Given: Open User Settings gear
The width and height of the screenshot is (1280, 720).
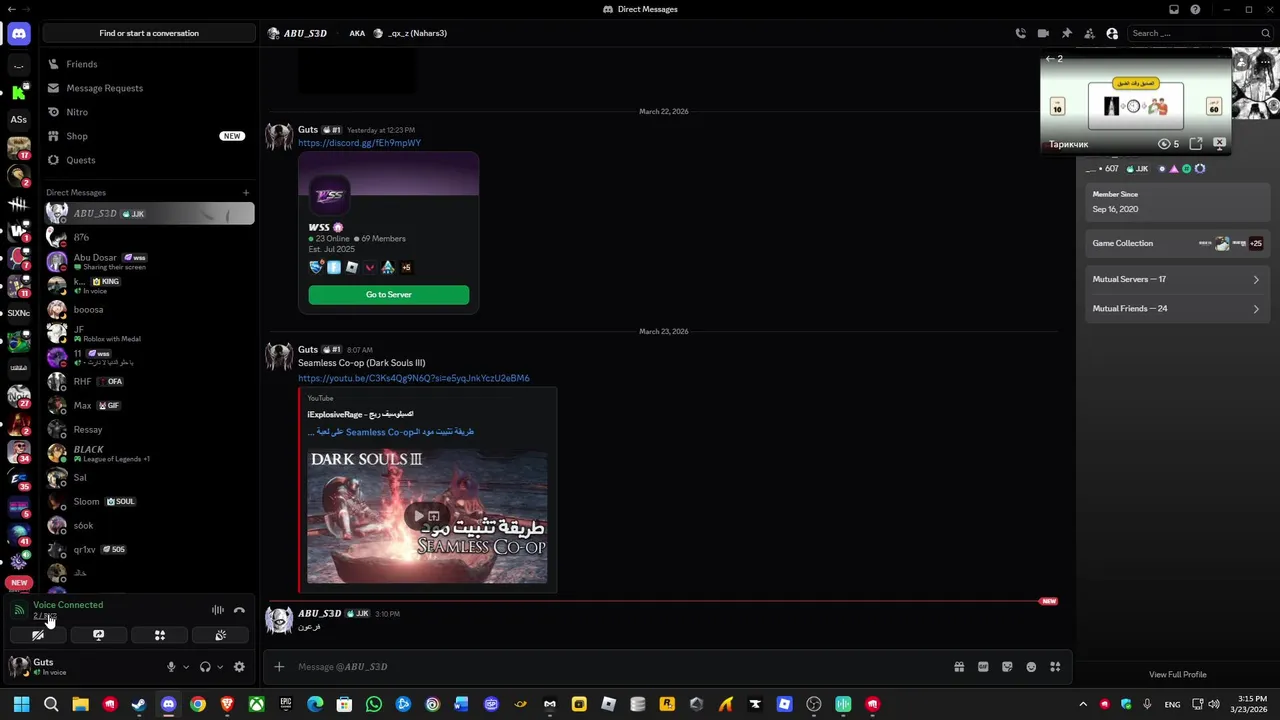Looking at the screenshot, I should coord(239,667).
